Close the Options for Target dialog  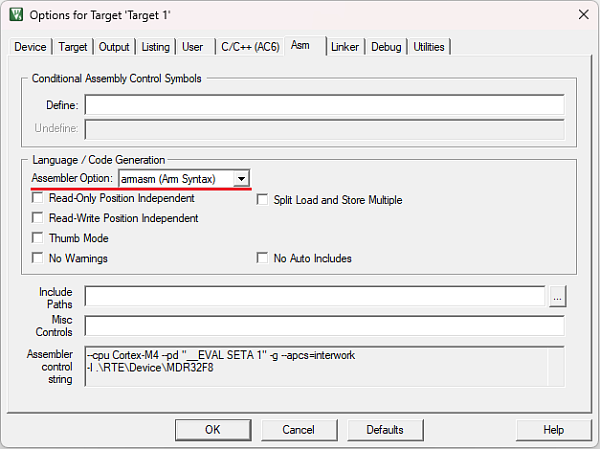tap(582, 14)
